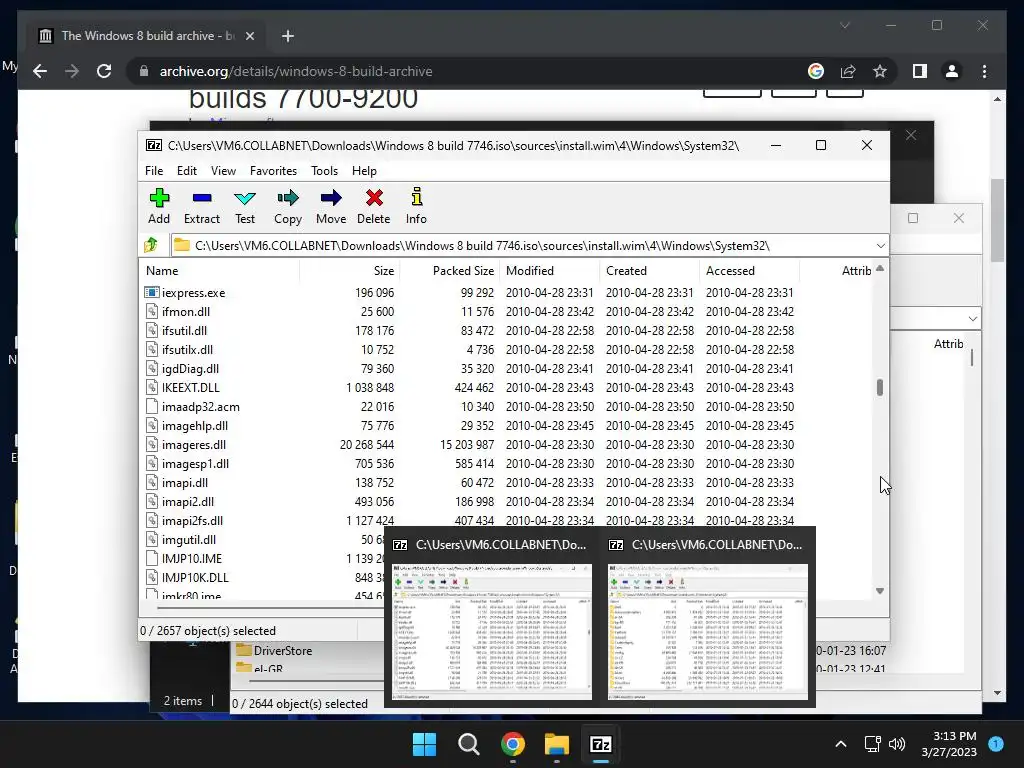The image size is (1024, 768).
Task: Select DriverStore folder in background window
Action: coord(283,650)
